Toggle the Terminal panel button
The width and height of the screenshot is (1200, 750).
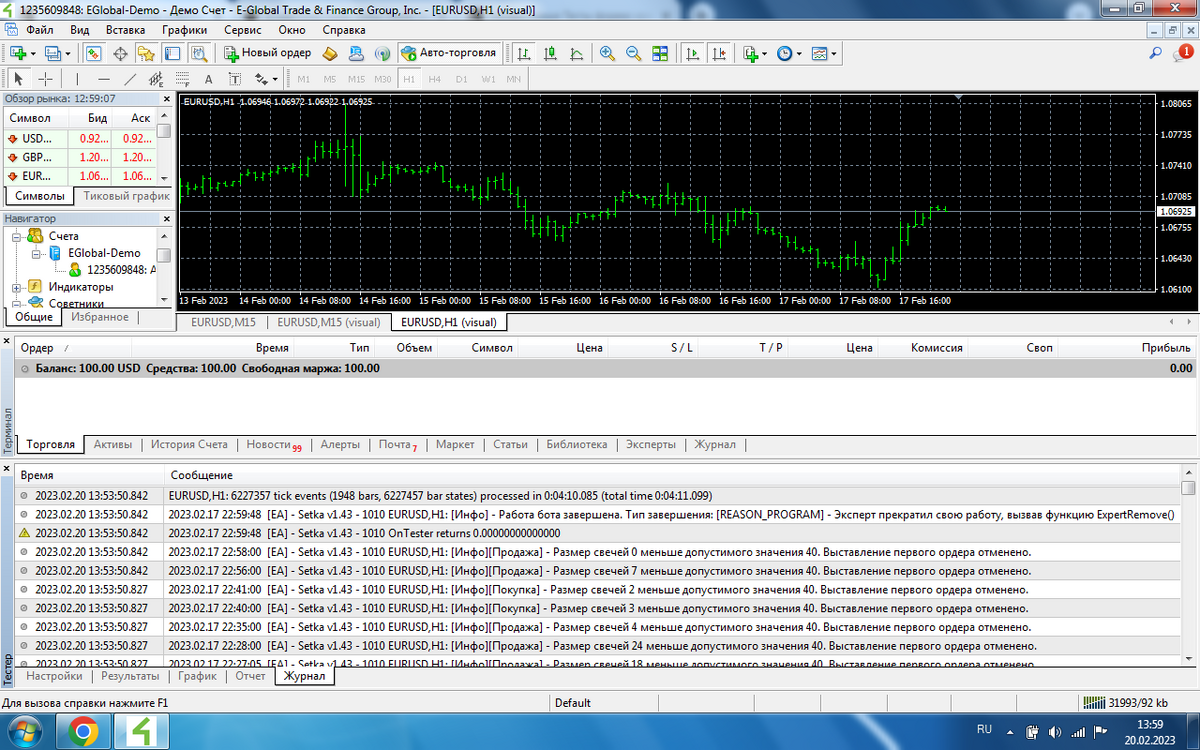tap(172, 53)
